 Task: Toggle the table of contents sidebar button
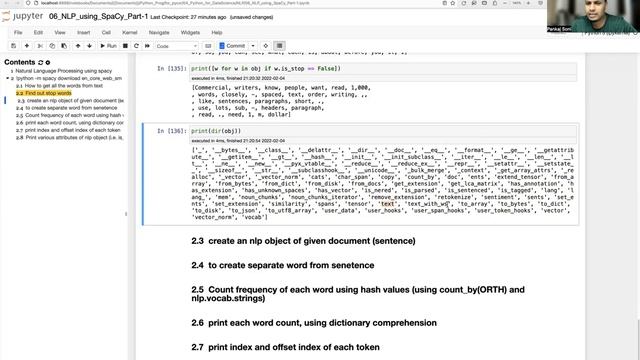280,46
